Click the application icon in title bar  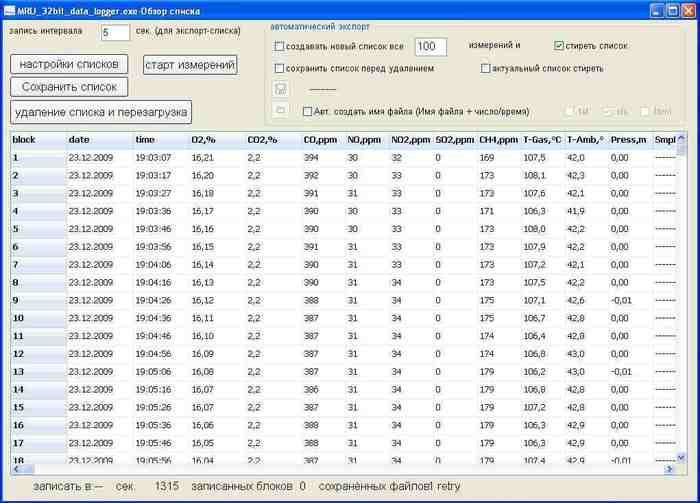coord(9,11)
